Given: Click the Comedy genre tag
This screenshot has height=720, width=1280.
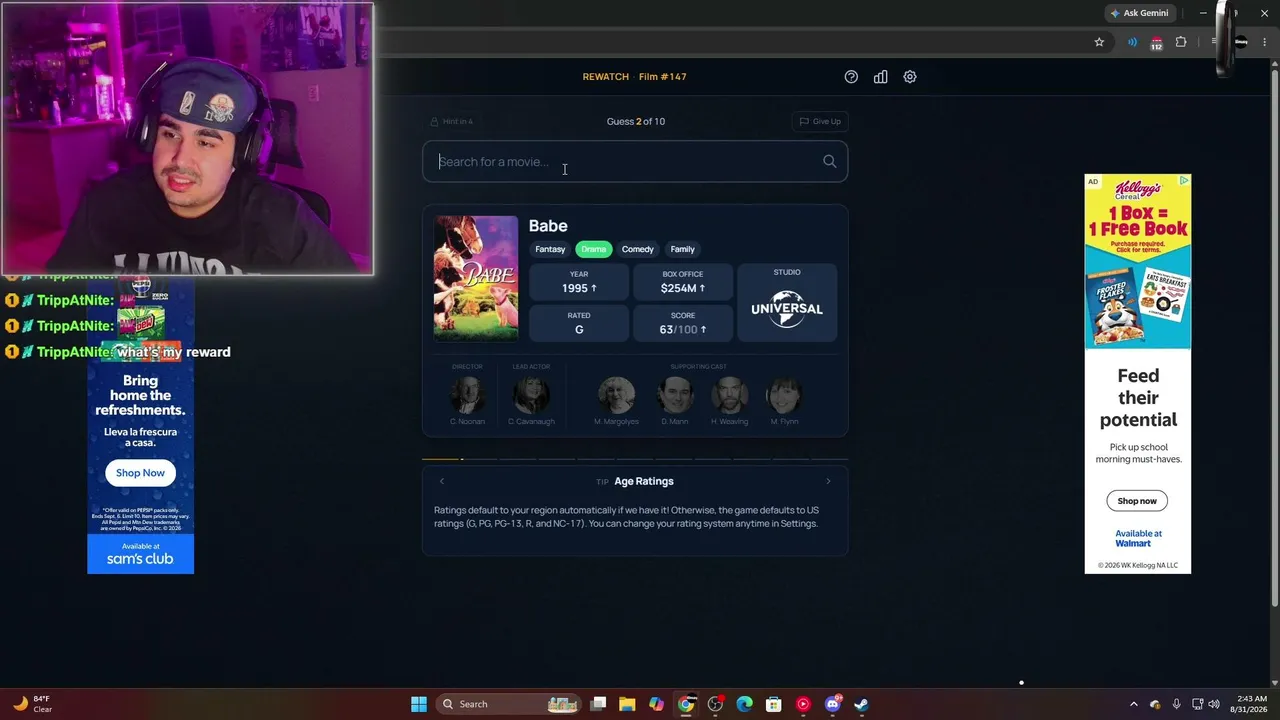Looking at the screenshot, I should point(638,249).
